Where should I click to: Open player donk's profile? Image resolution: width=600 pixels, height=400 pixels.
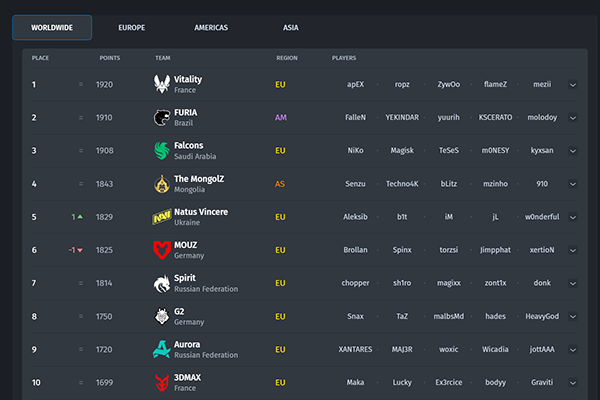pyautogui.click(x=542, y=283)
